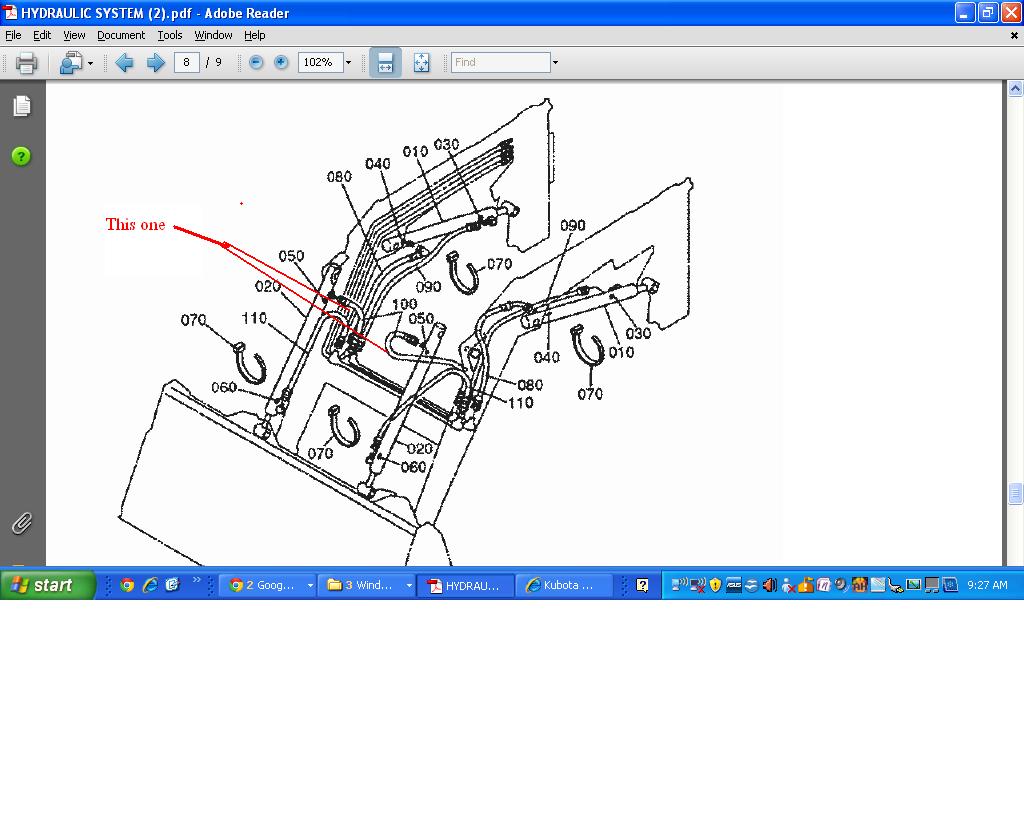Screen dimensions: 1024x815
Task: Open the Tools menu
Action: click(169, 35)
